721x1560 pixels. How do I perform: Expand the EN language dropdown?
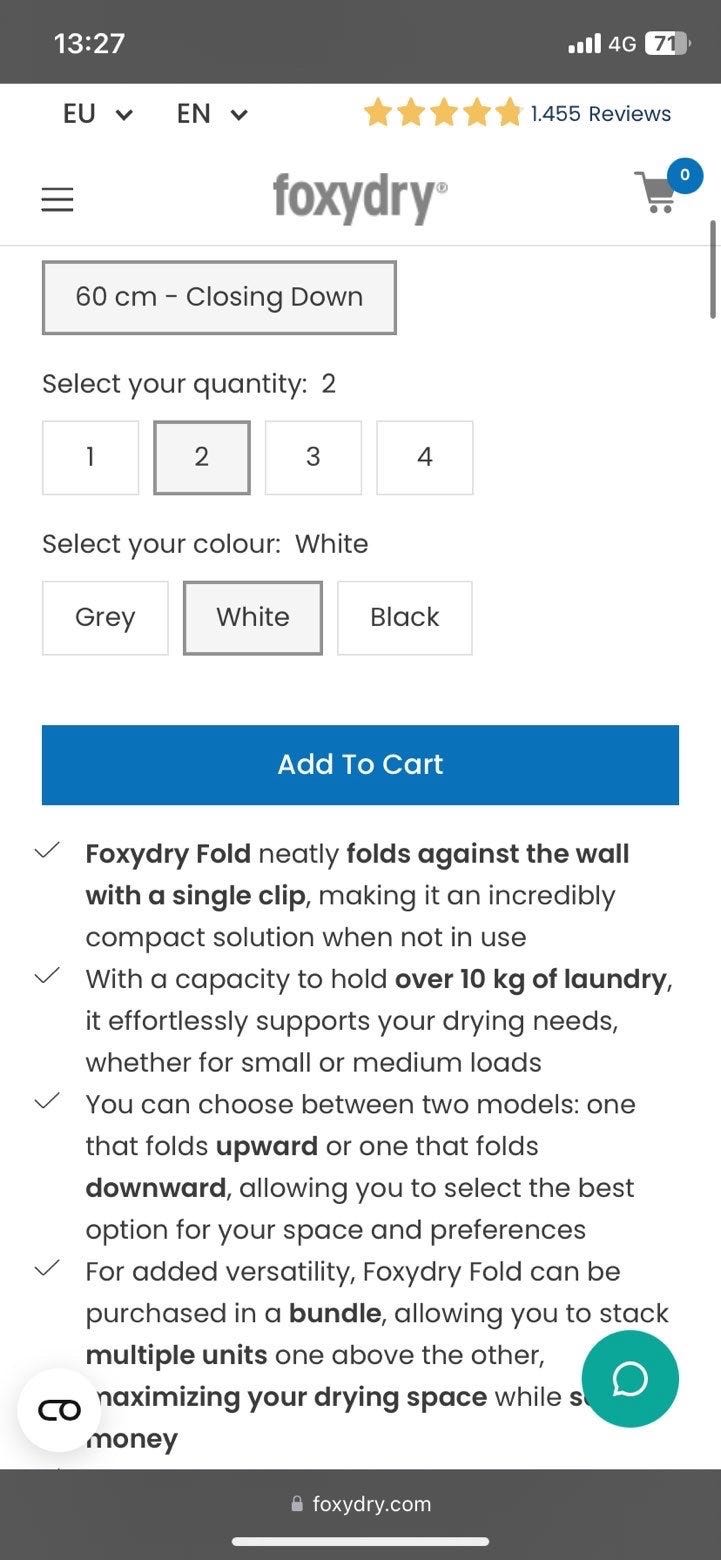pos(211,114)
